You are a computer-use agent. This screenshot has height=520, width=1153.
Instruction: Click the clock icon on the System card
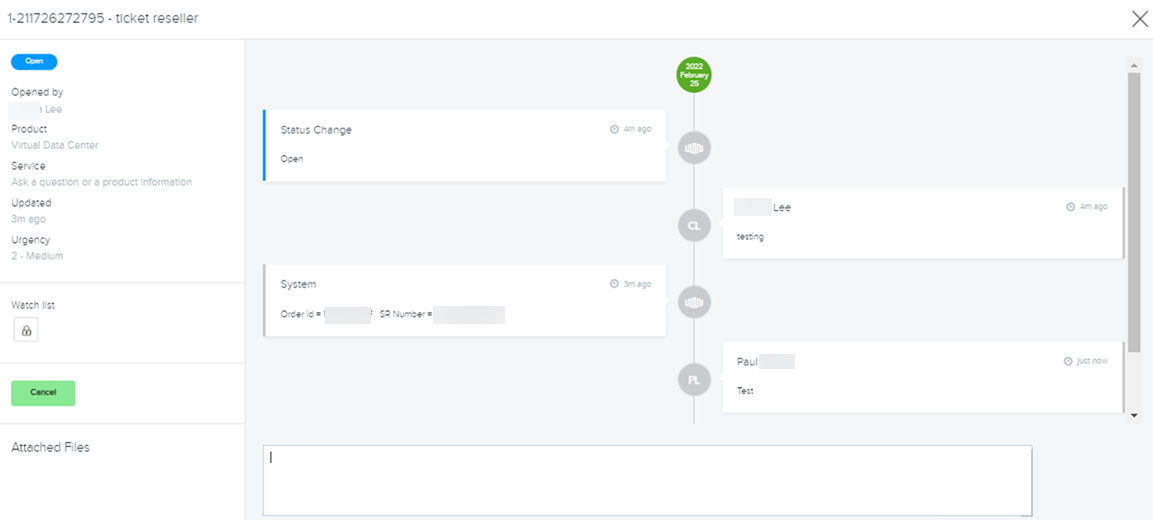pos(614,284)
